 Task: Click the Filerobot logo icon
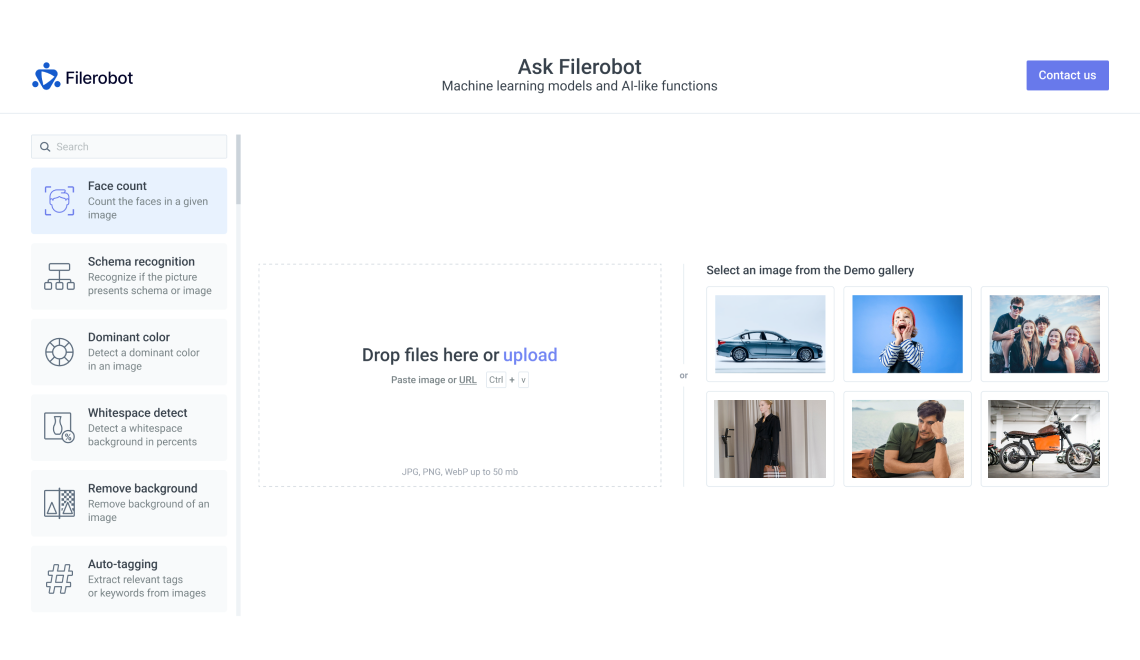click(46, 77)
